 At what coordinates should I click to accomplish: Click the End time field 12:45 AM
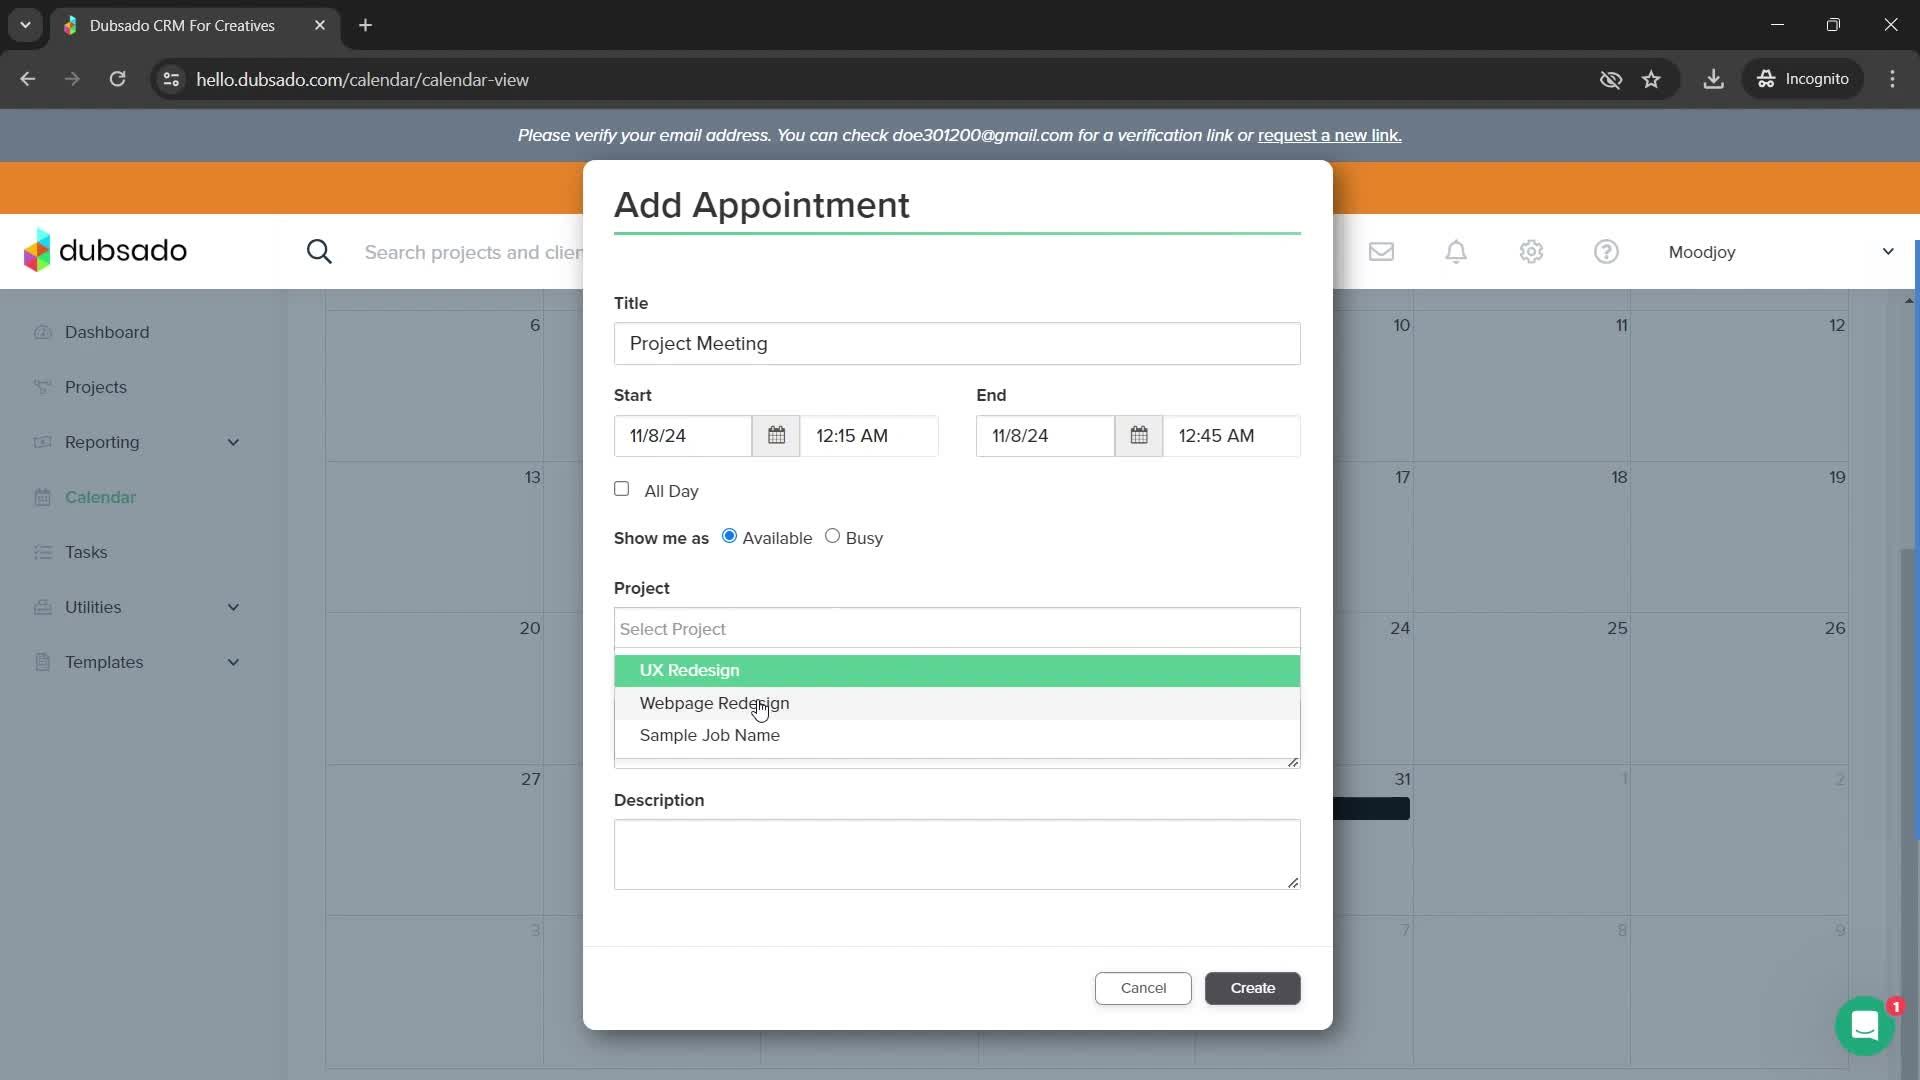tap(1231, 436)
